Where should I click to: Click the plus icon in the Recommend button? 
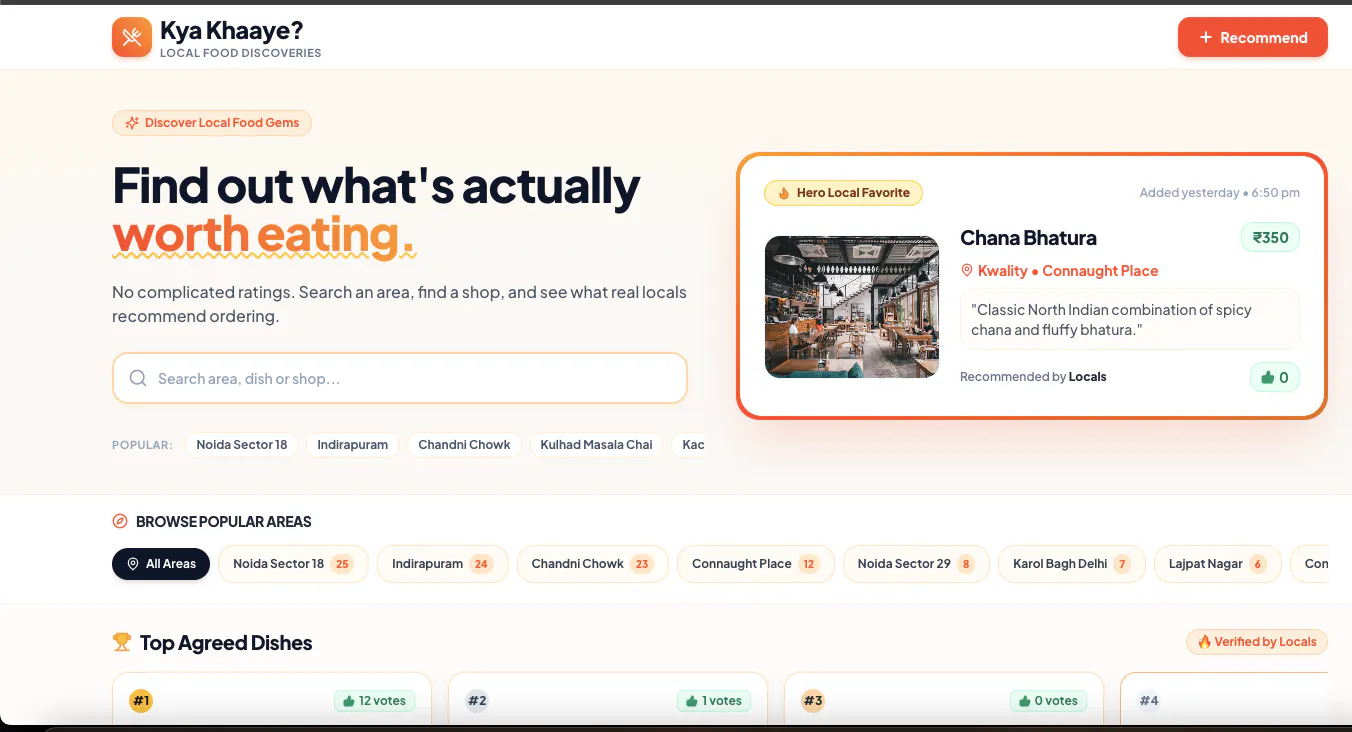pos(1206,37)
